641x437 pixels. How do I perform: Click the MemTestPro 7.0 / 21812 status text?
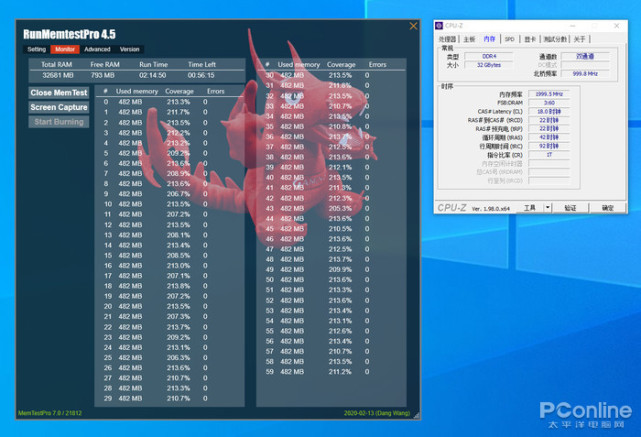[50, 413]
